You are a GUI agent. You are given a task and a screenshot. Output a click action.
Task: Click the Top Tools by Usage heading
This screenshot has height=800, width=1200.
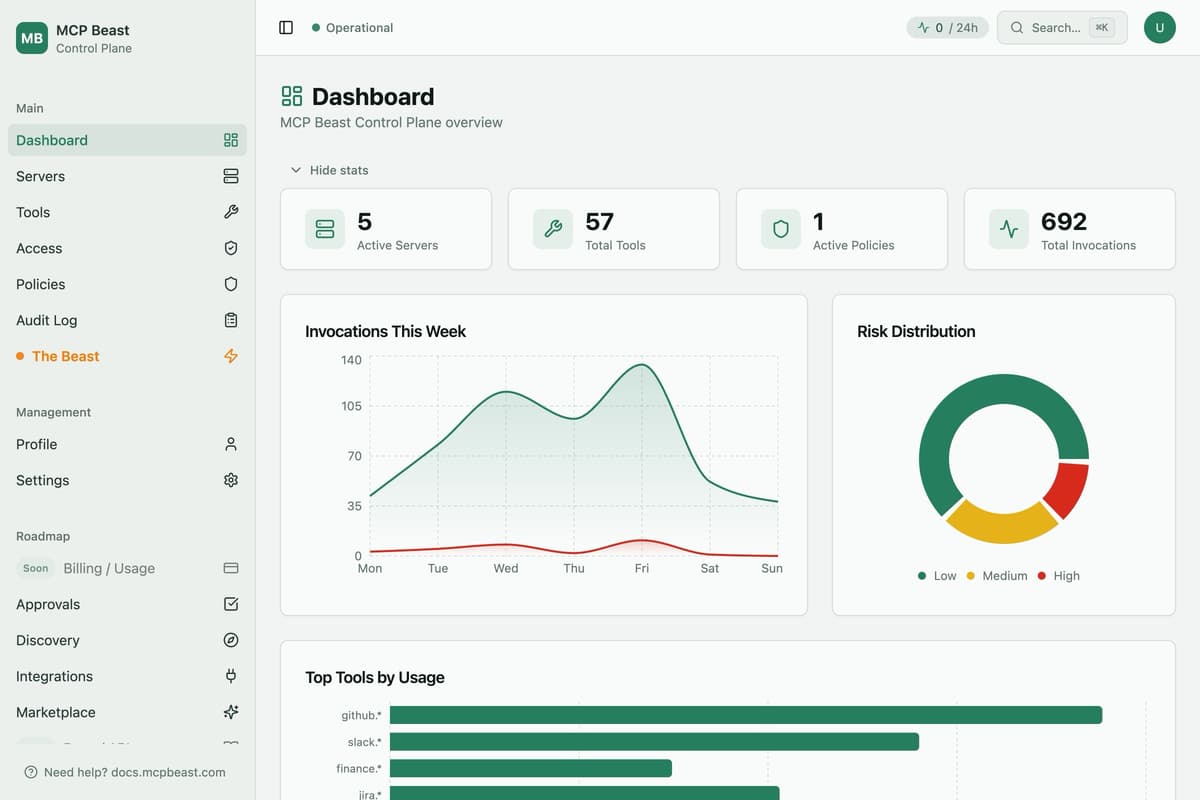click(375, 677)
